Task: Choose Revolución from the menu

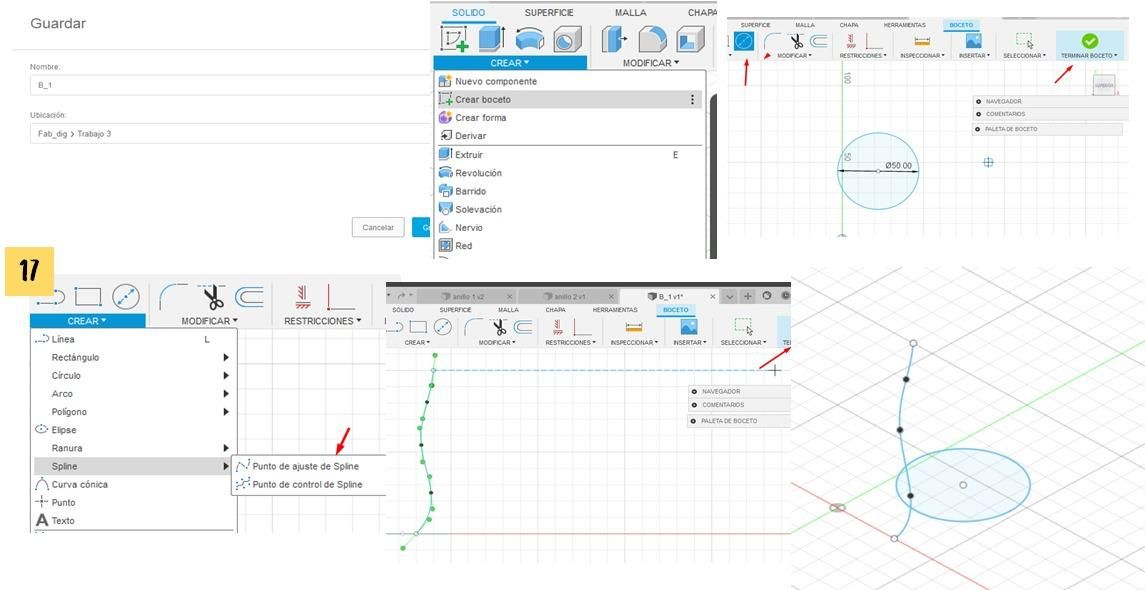Action: coord(478,173)
